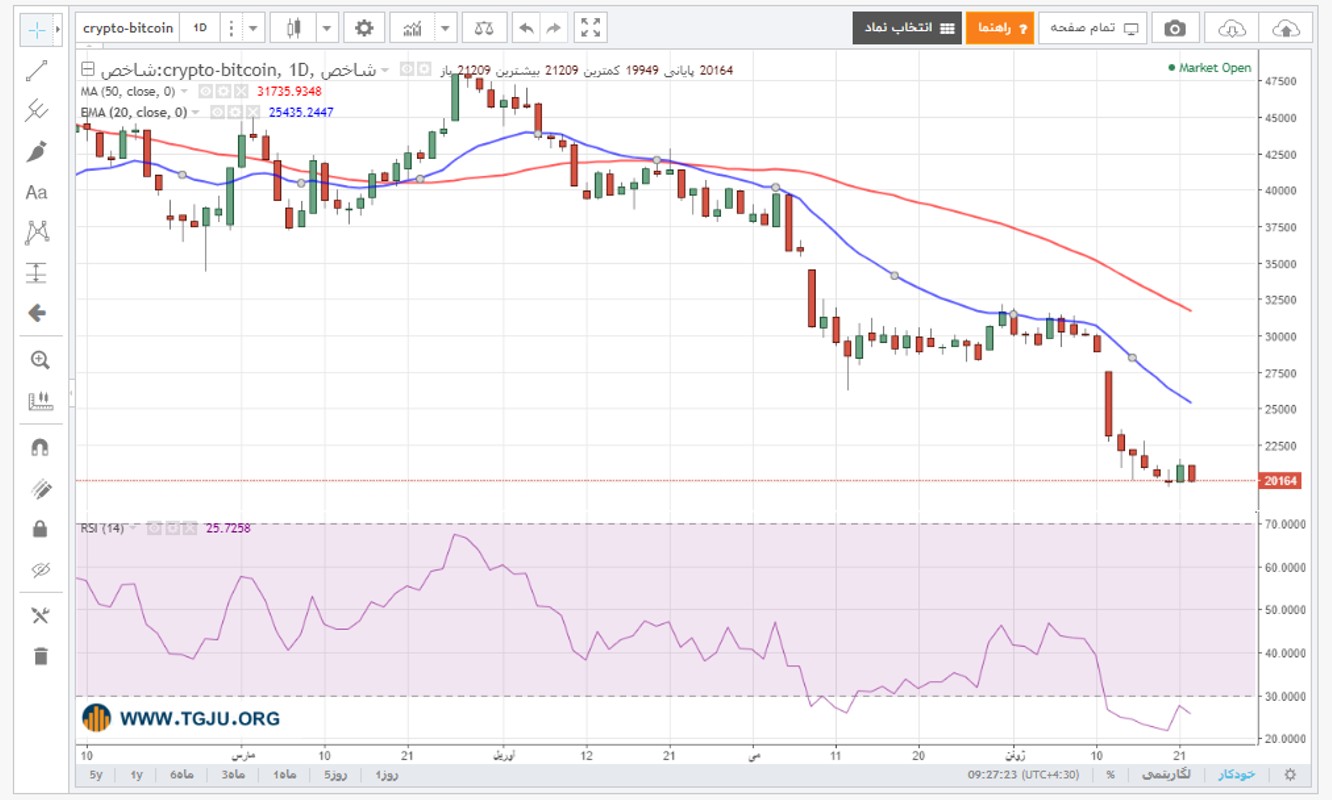Toggle magnet mode snapping
Image resolution: width=1332 pixels, height=800 pixels.
point(40,448)
